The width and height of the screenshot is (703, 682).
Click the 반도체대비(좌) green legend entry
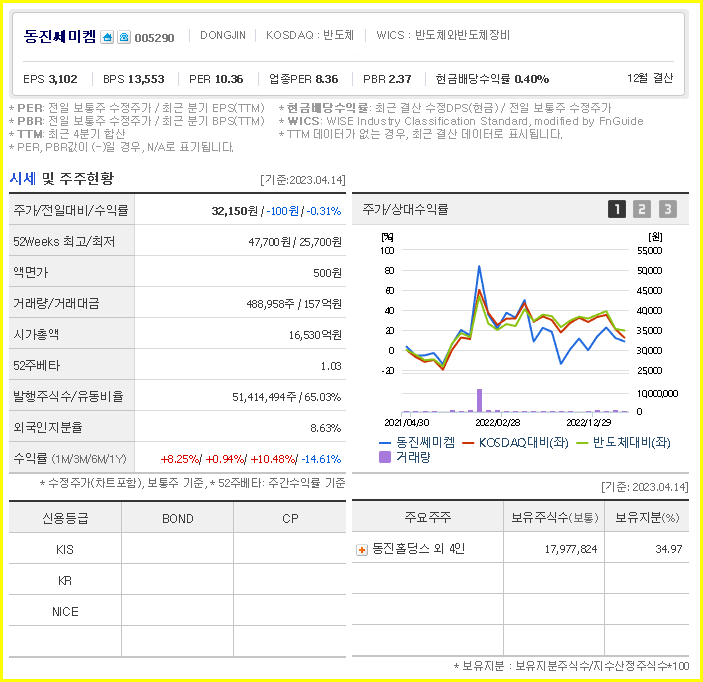pos(623,443)
